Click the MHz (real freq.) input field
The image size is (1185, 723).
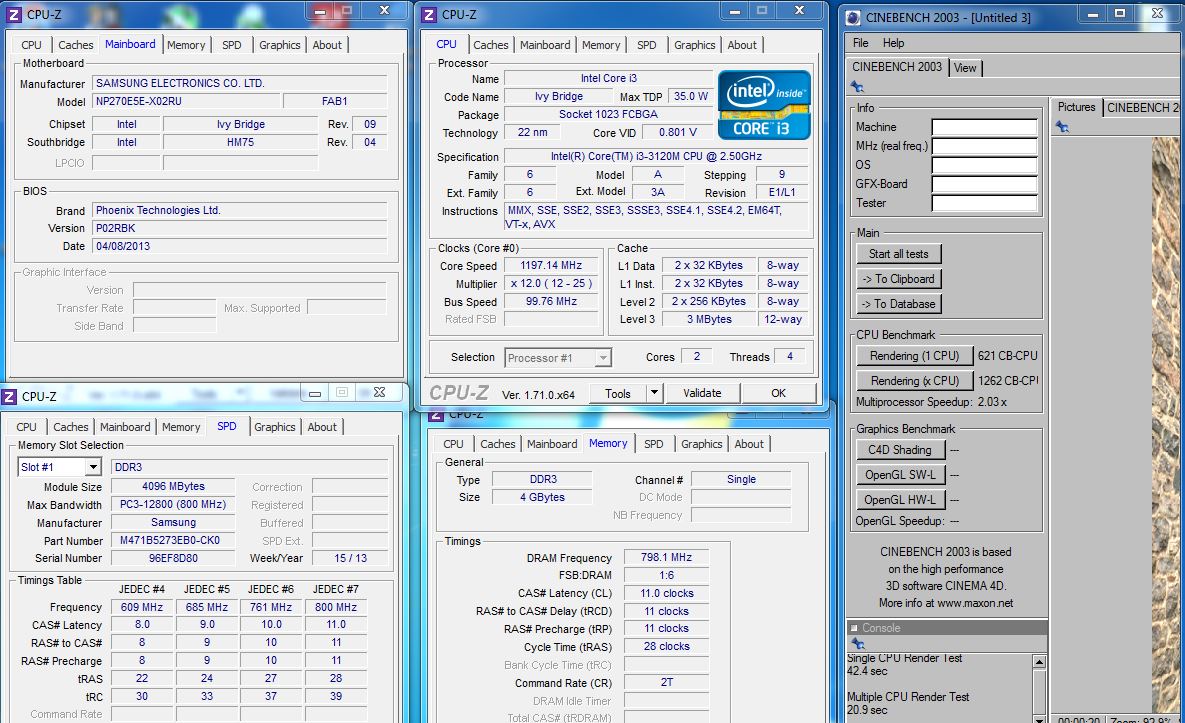984,147
